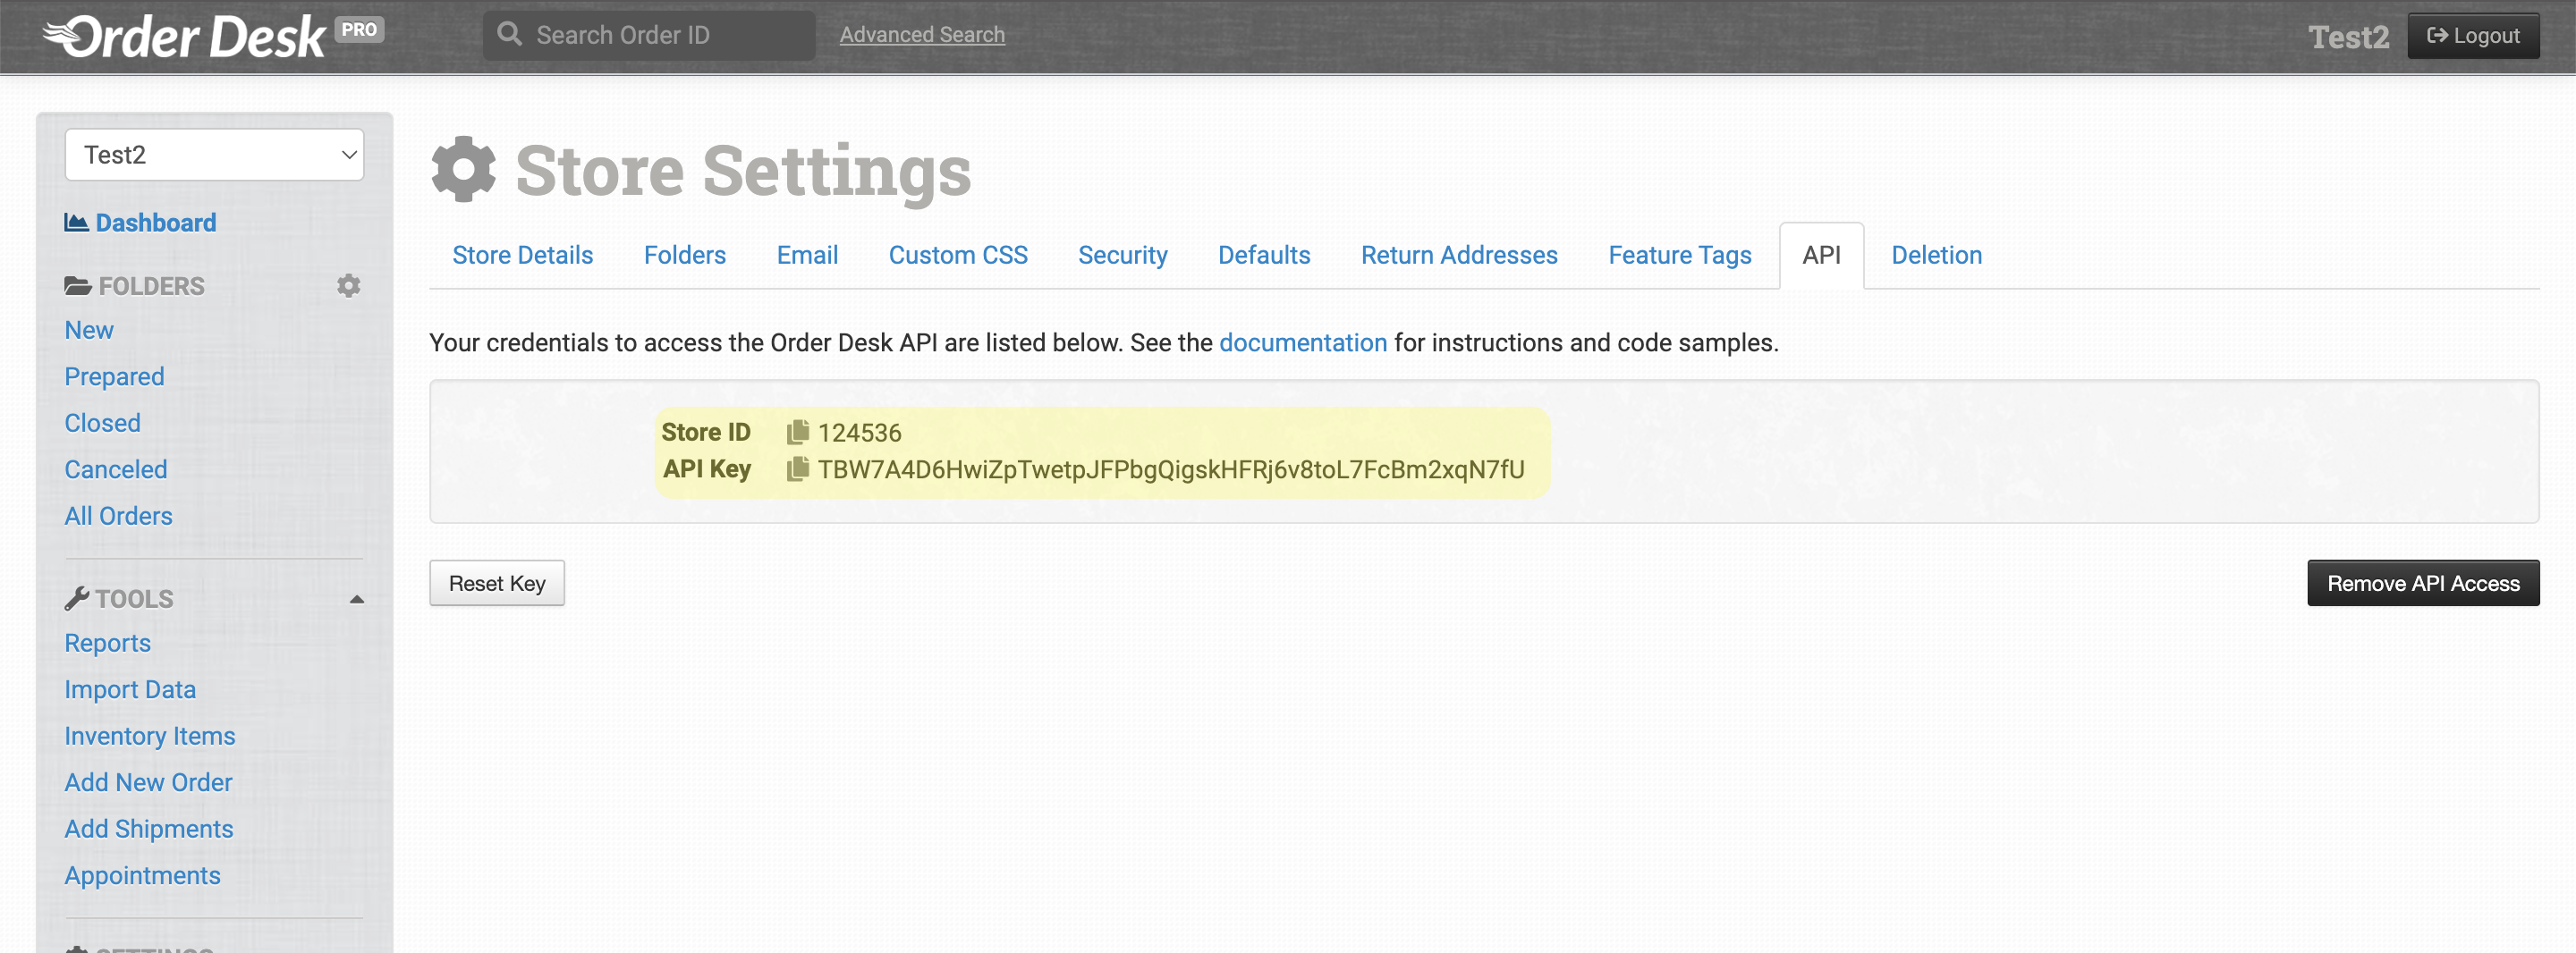Switch to Security tab
This screenshot has height=953, width=2576.
coord(1122,256)
